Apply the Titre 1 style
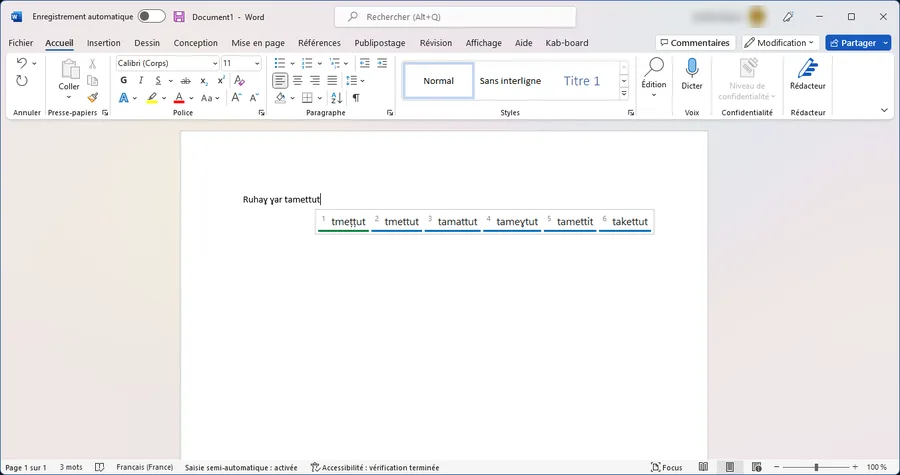This screenshot has height=475, width=900. pos(581,81)
